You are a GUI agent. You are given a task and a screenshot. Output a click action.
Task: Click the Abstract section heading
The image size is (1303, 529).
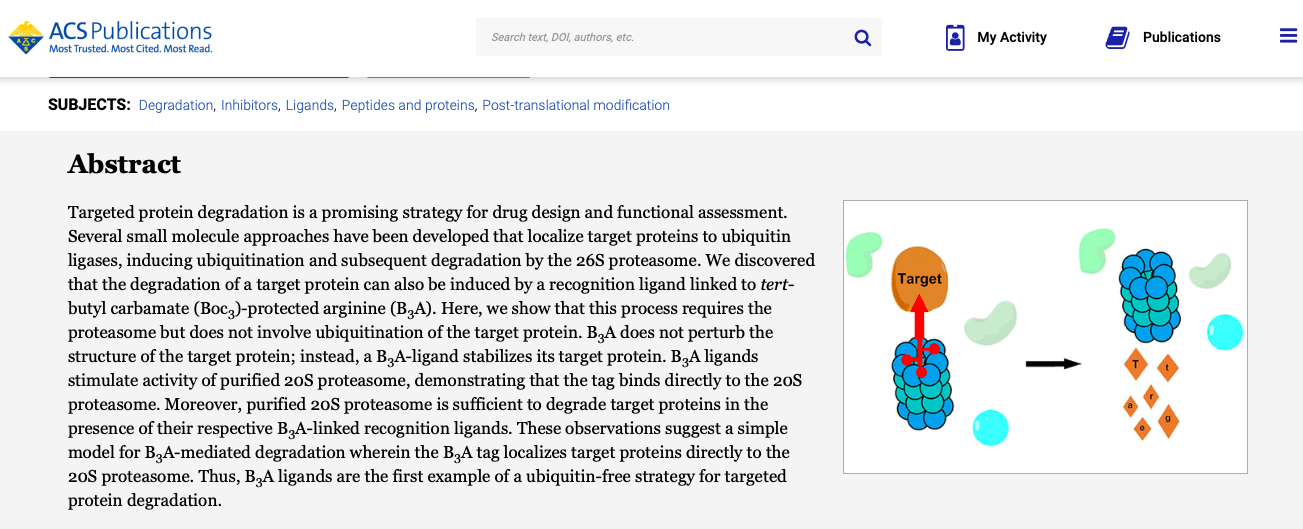coord(125,164)
